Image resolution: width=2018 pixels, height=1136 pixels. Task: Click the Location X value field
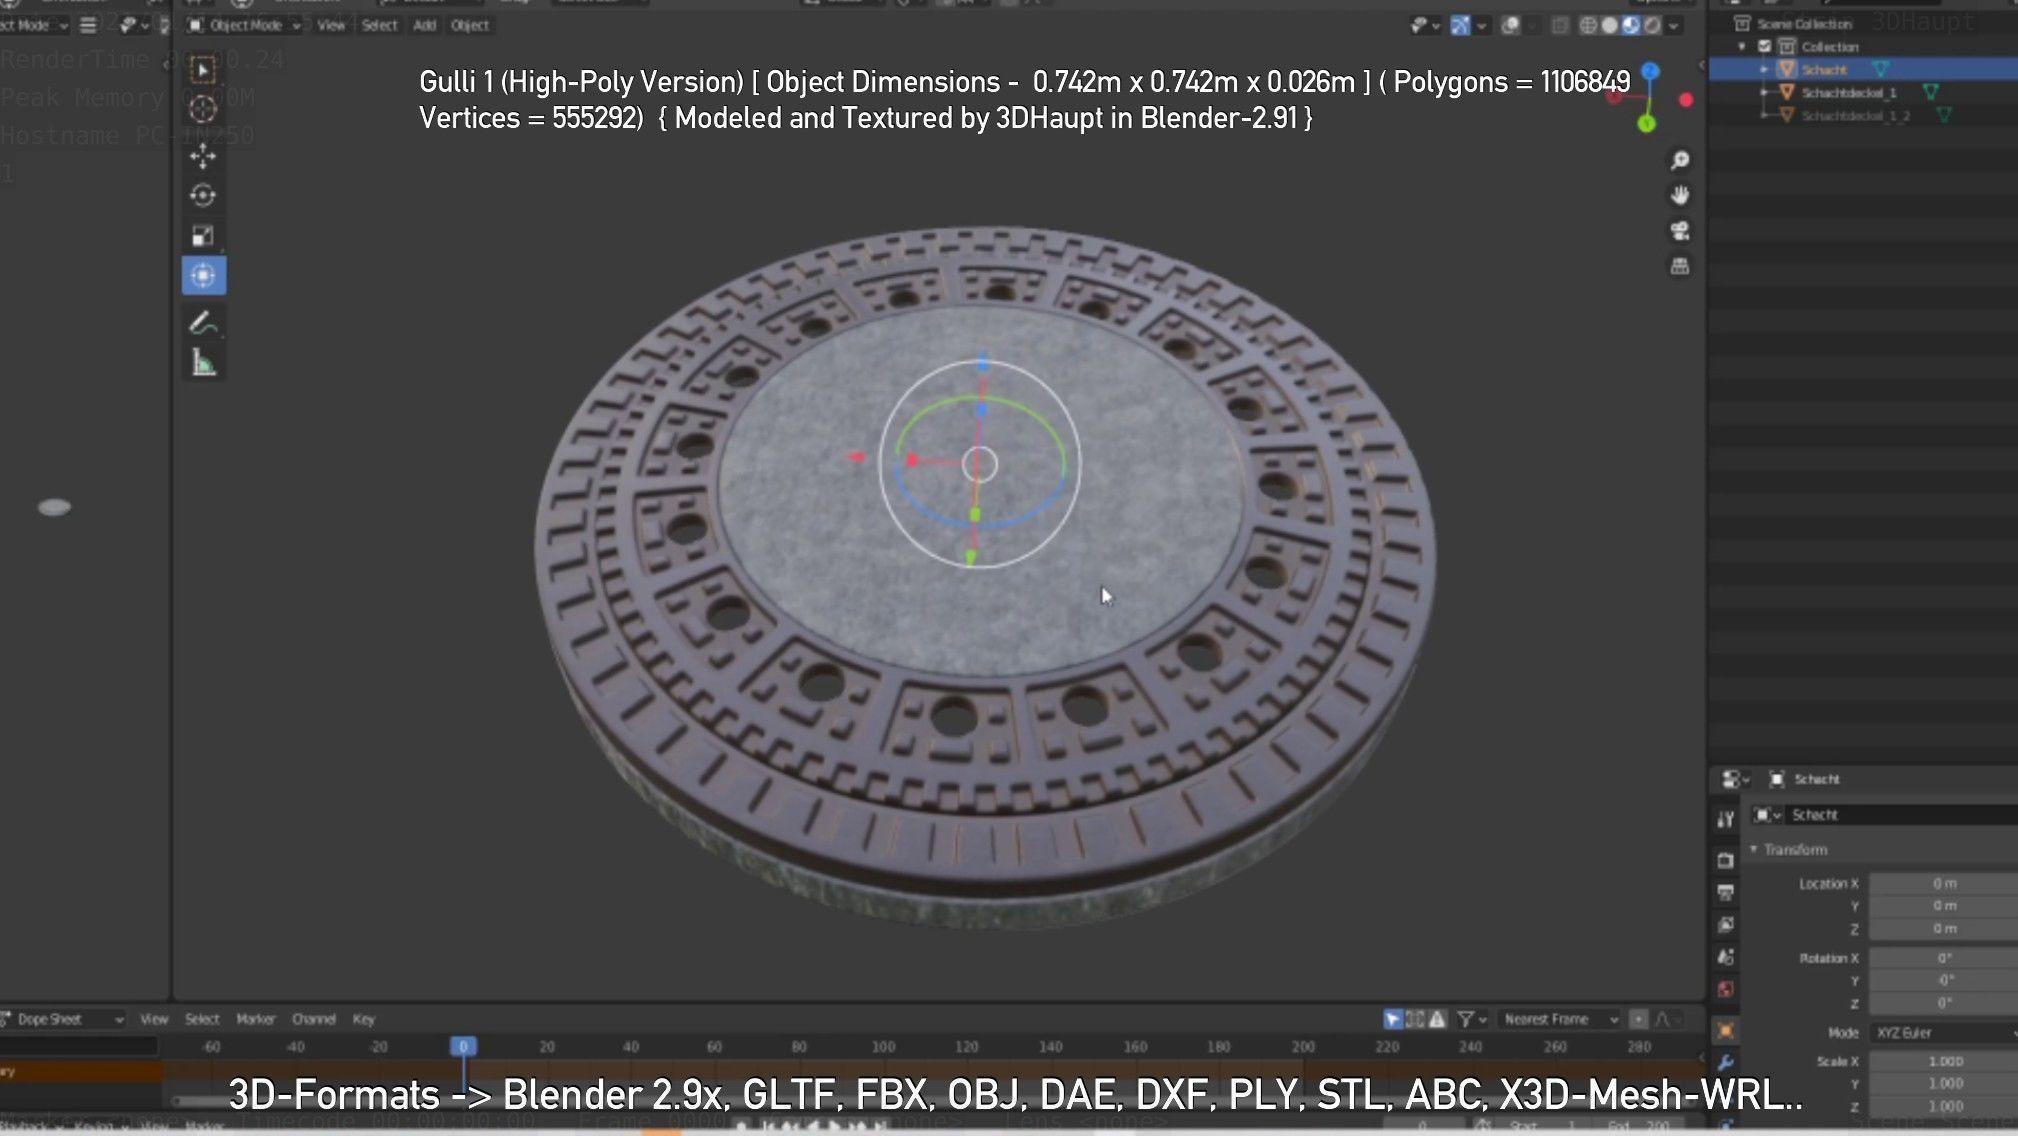pos(1944,883)
